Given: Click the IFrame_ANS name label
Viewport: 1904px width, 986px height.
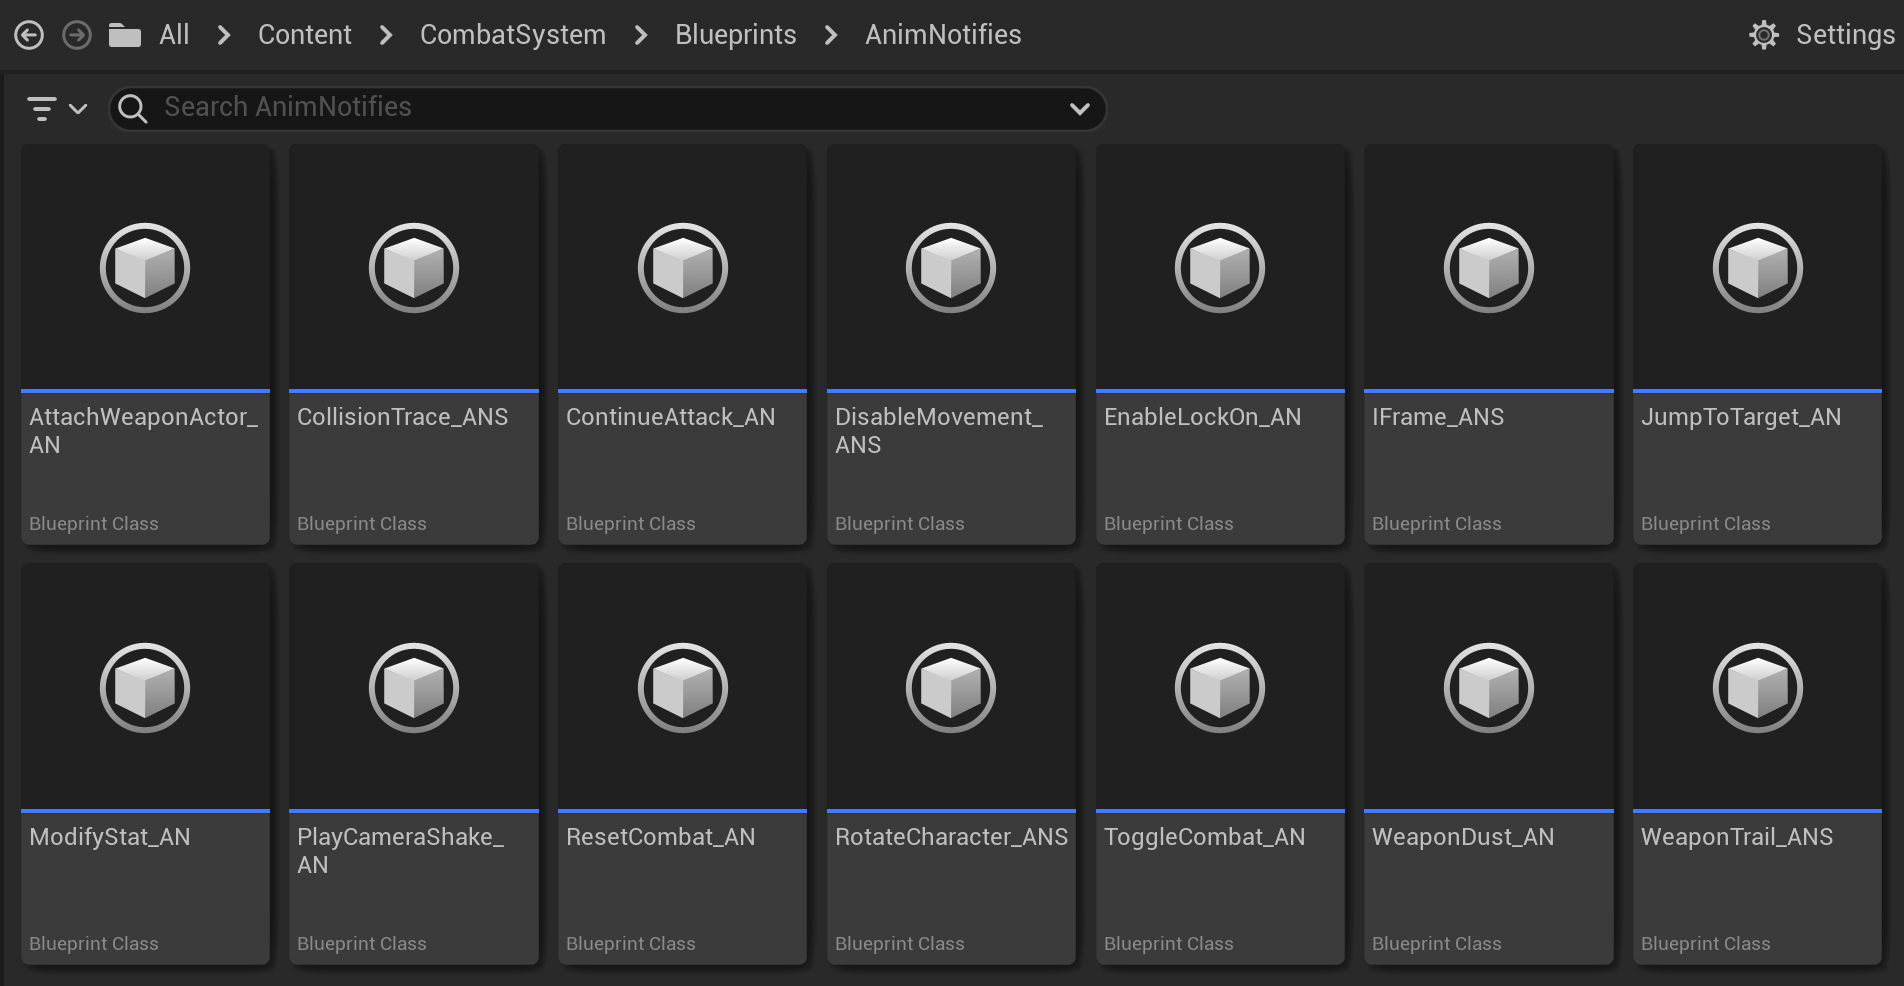Looking at the screenshot, I should click(1438, 417).
